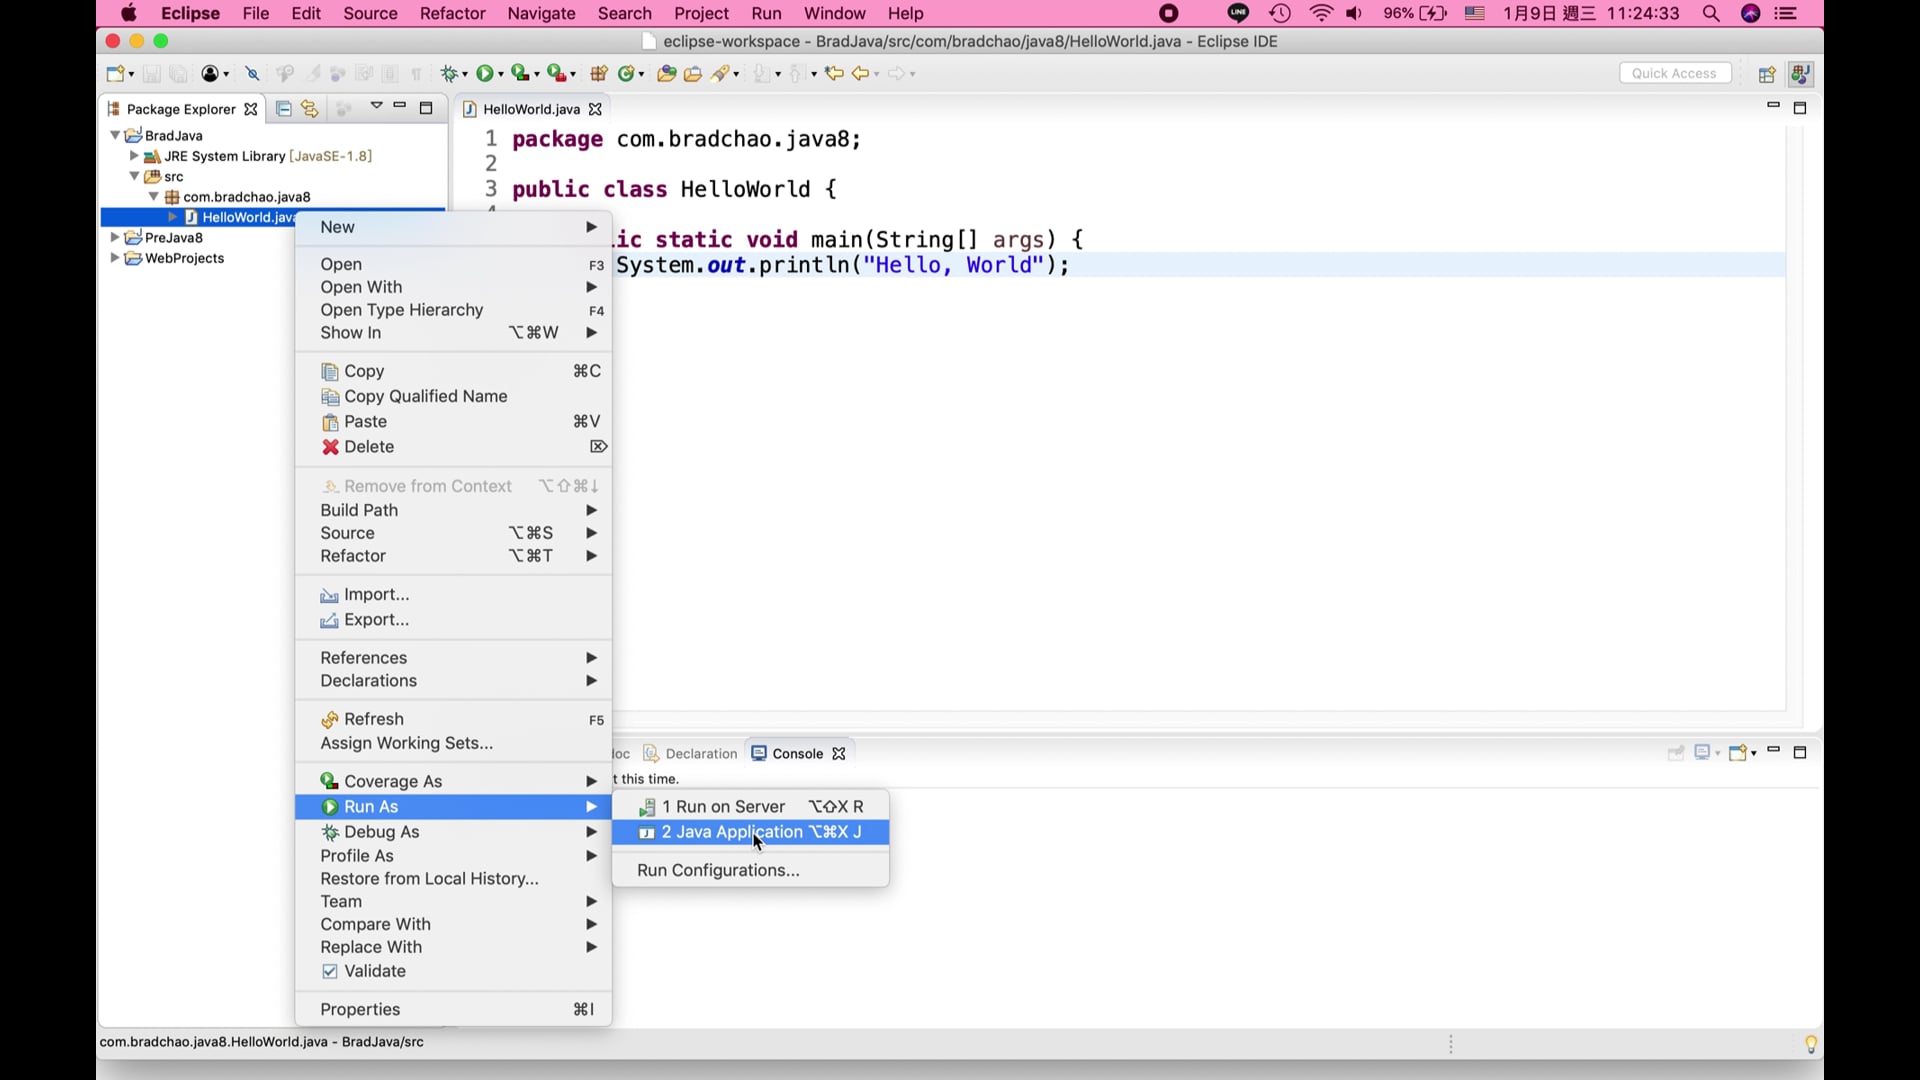Switch to the Declaration tab

[699, 753]
